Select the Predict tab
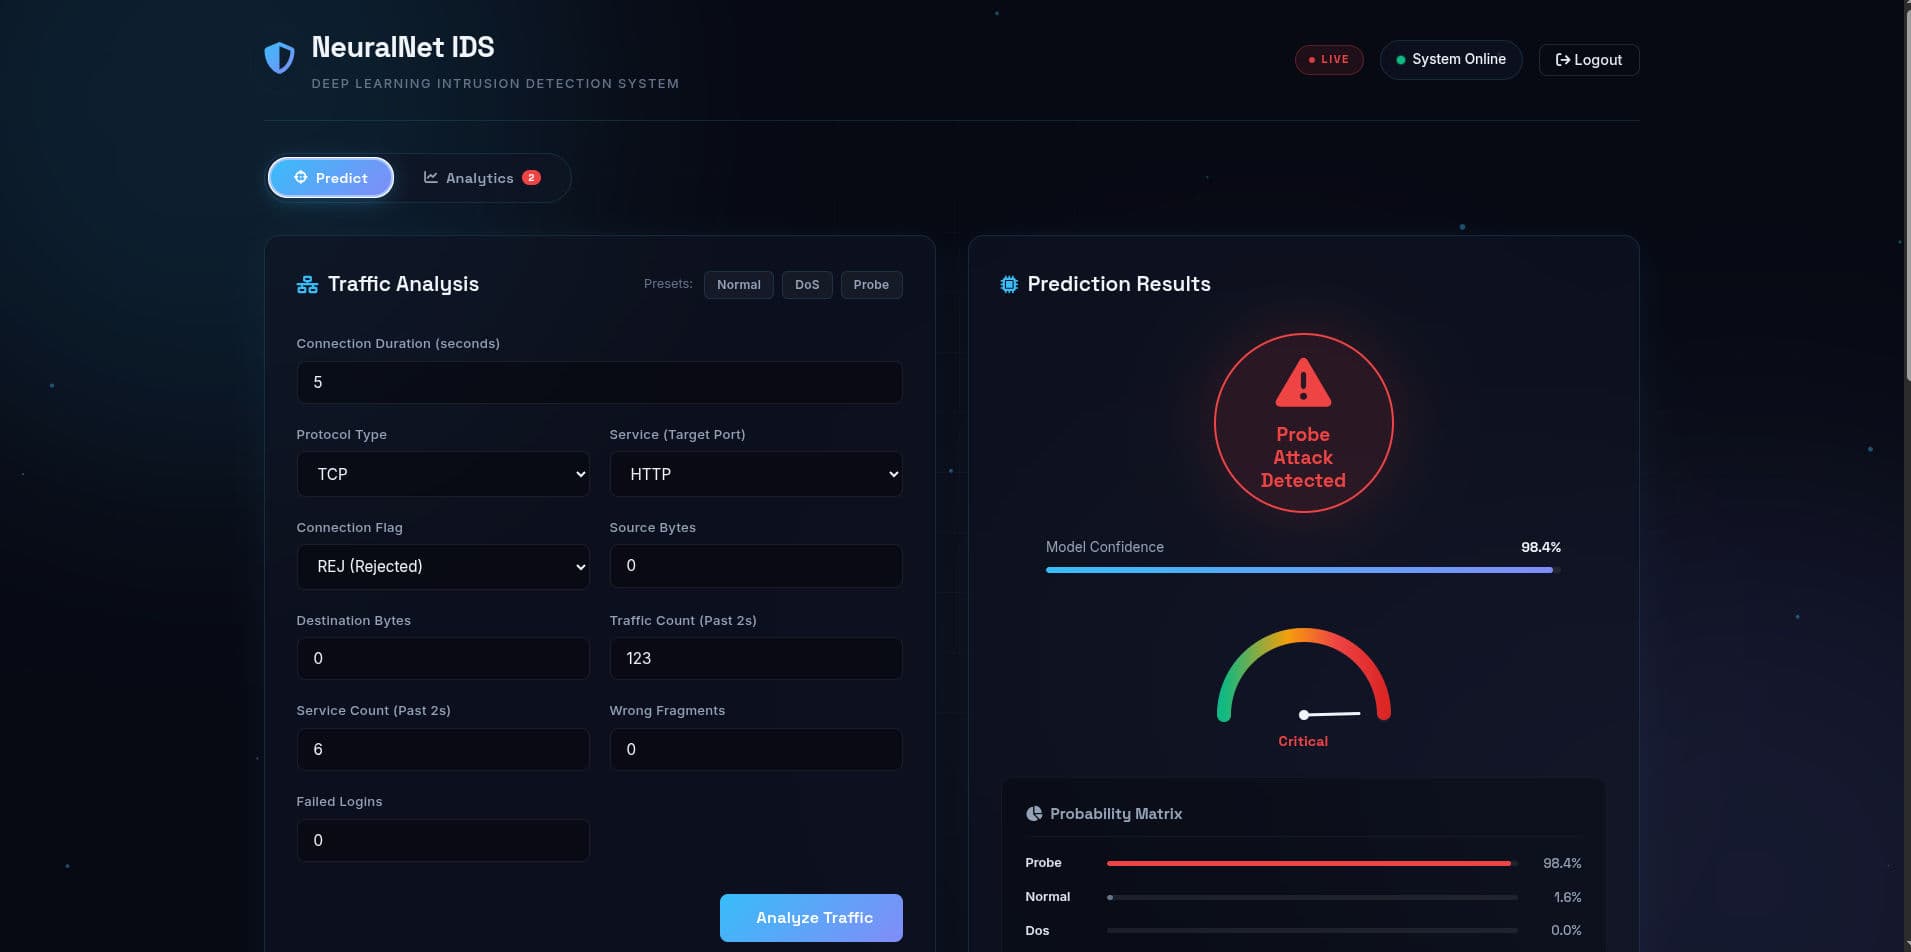This screenshot has width=1911, height=952. tap(331, 177)
